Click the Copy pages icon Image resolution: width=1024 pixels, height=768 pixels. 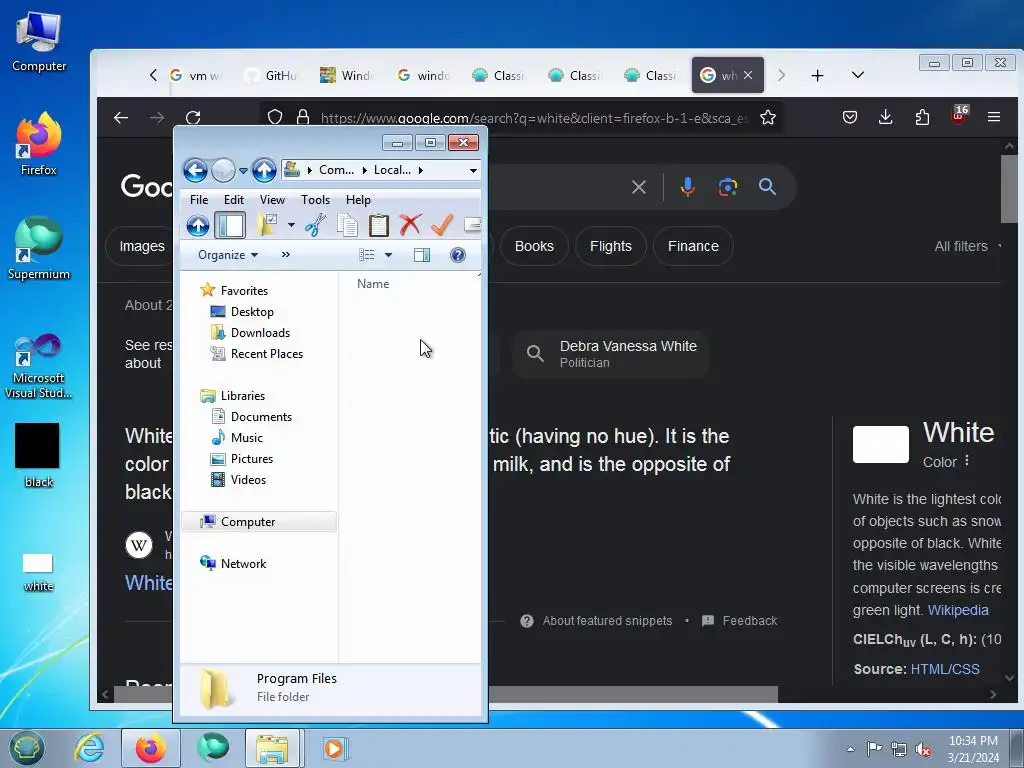[x=347, y=225]
